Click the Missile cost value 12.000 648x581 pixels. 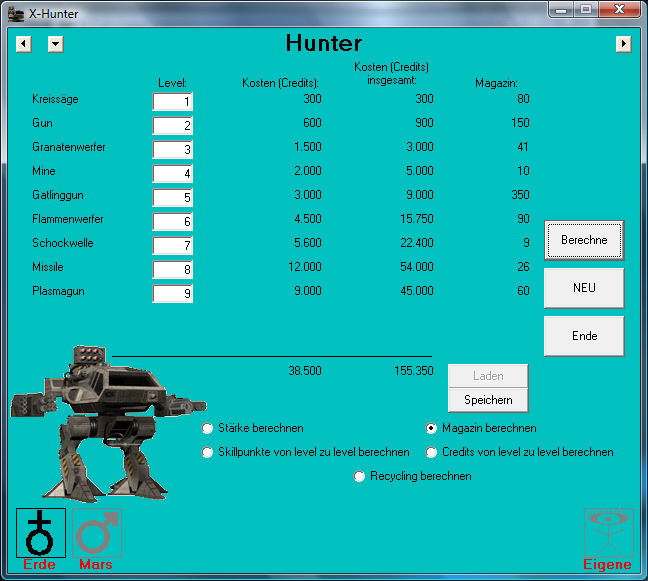point(305,267)
